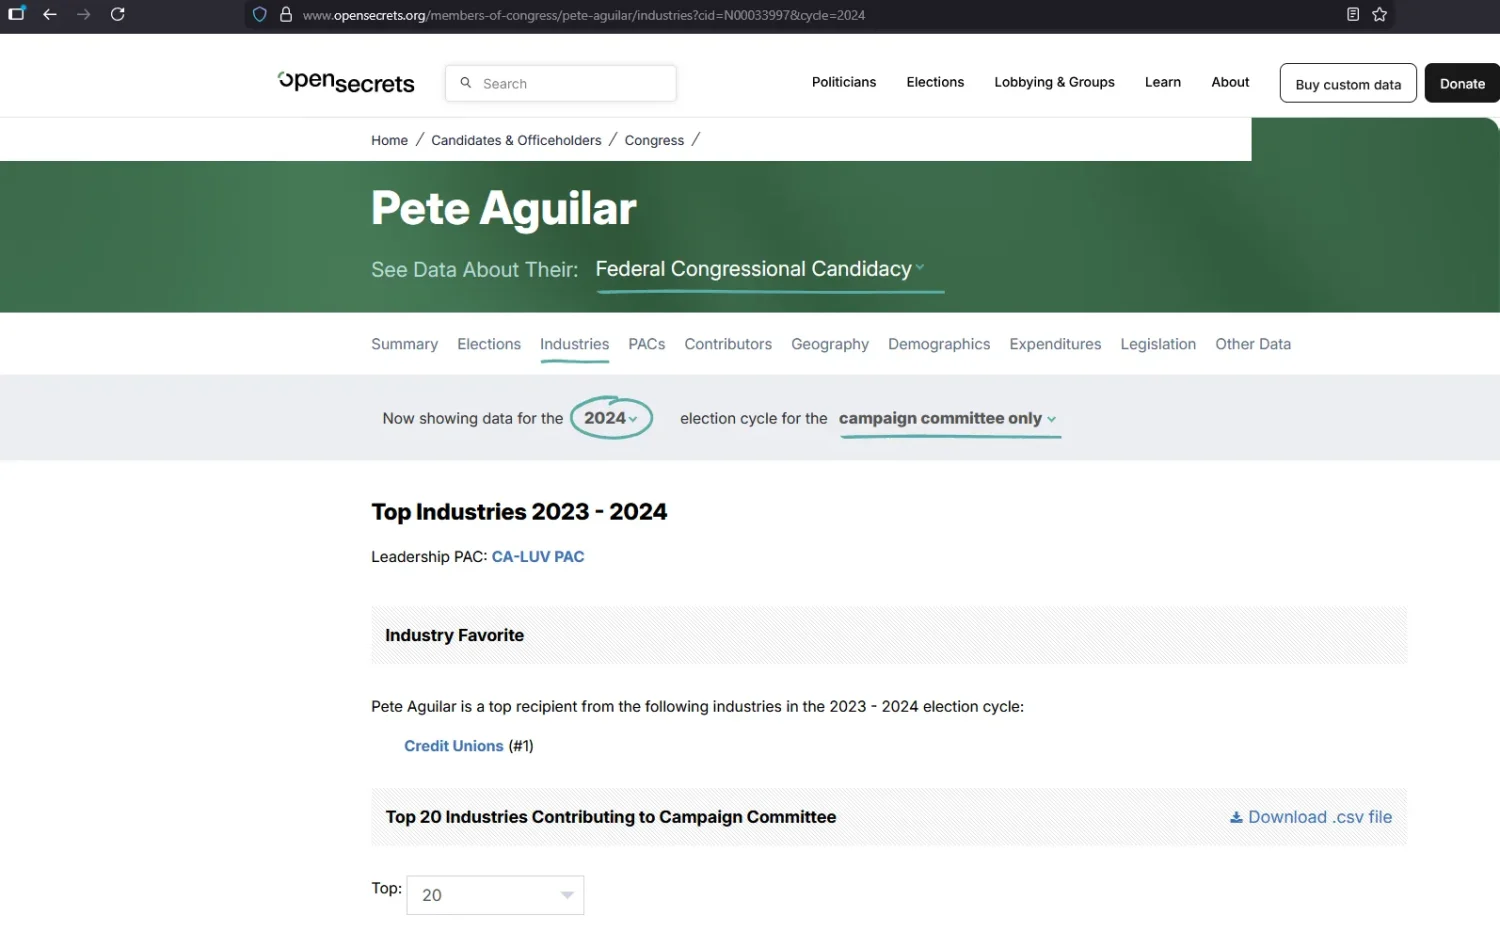Open the Contributors tab
1500x932 pixels.
728,344
